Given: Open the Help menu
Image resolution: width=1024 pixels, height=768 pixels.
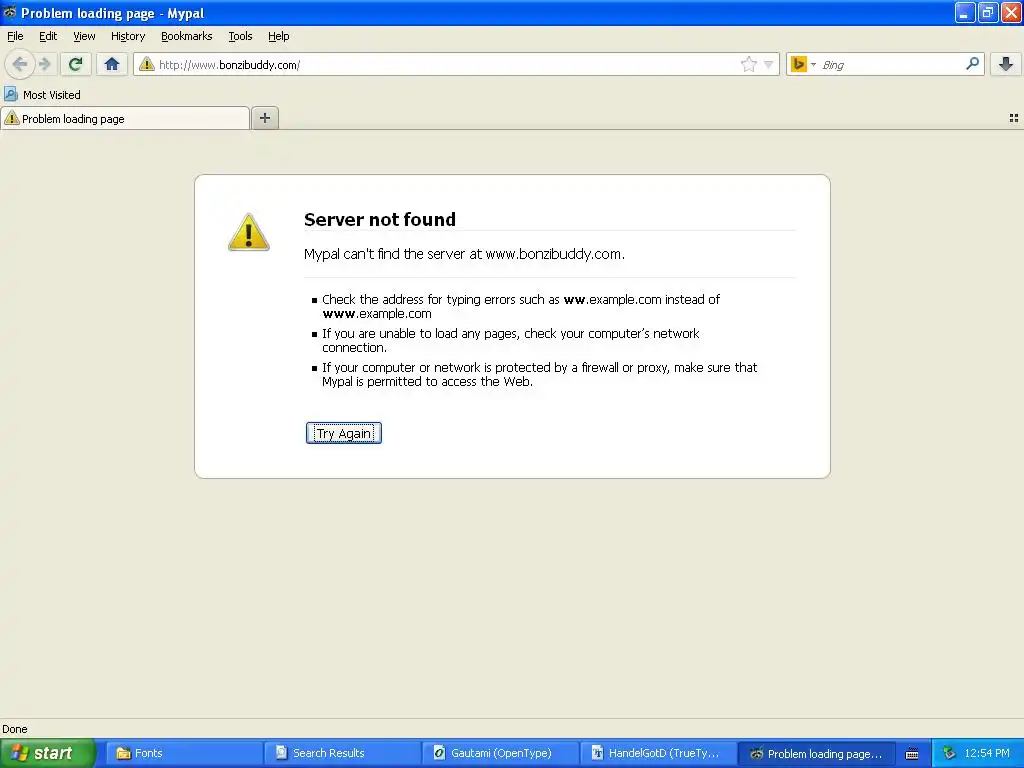Looking at the screenshot, I should click(x=278, y=37).
